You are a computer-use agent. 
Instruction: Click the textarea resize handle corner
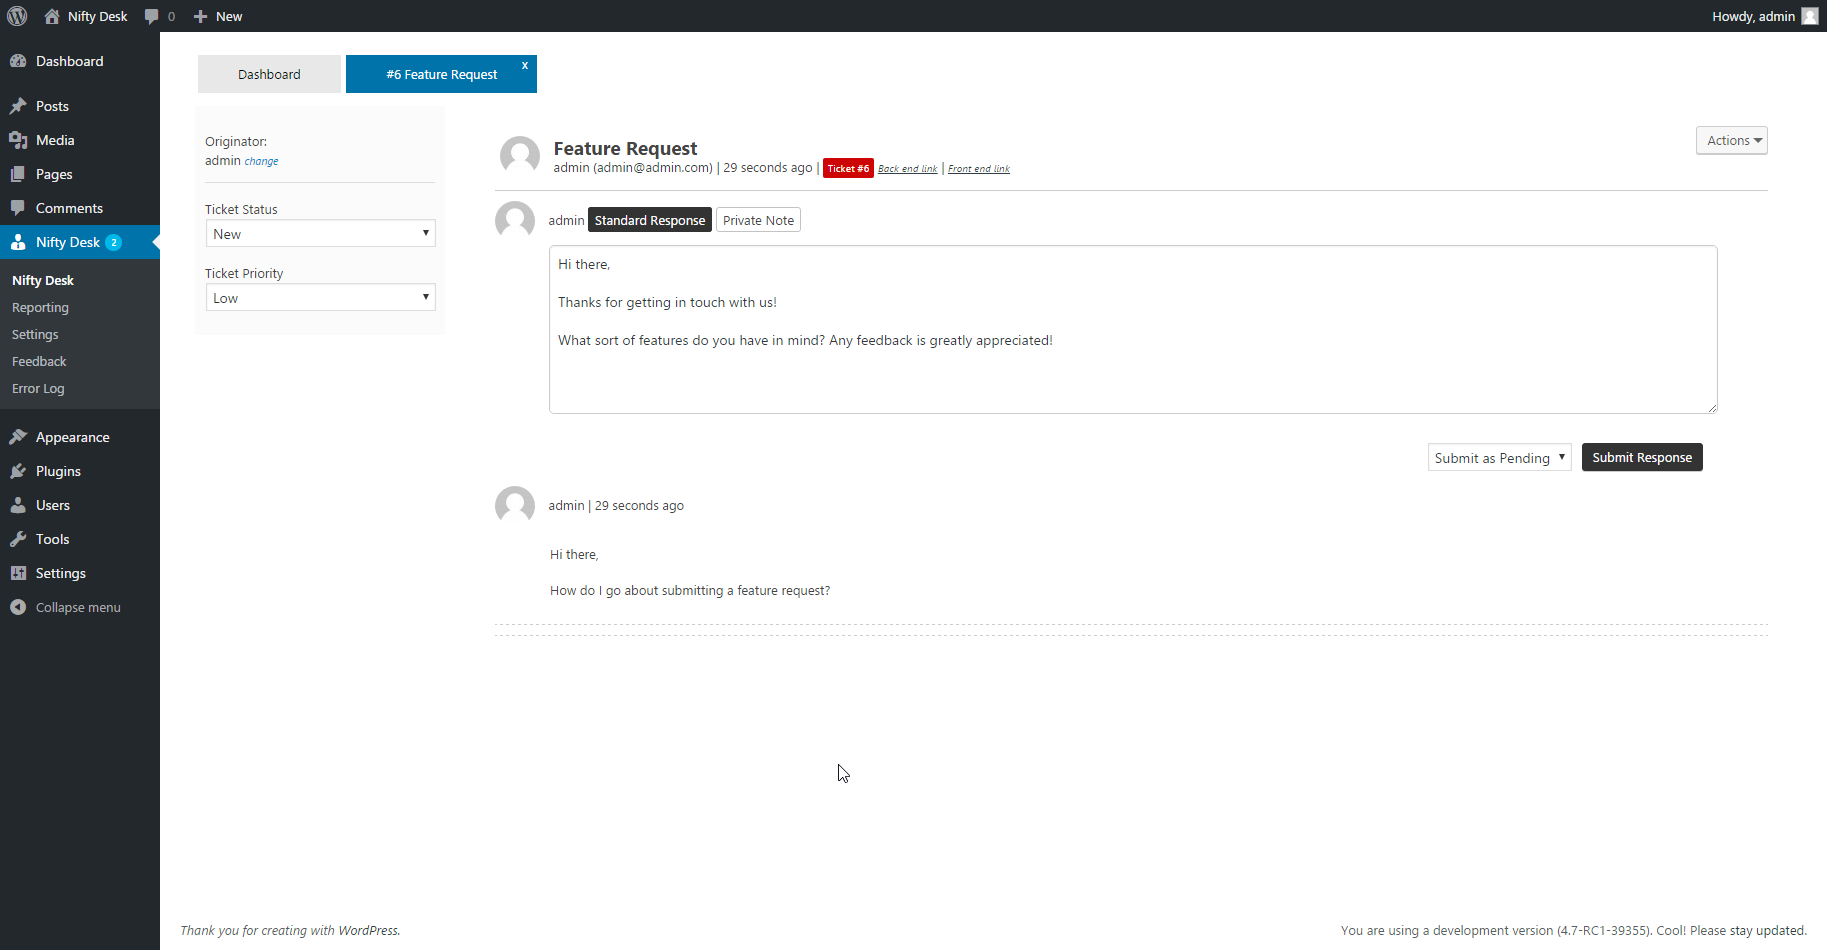tap(1712, 407)
